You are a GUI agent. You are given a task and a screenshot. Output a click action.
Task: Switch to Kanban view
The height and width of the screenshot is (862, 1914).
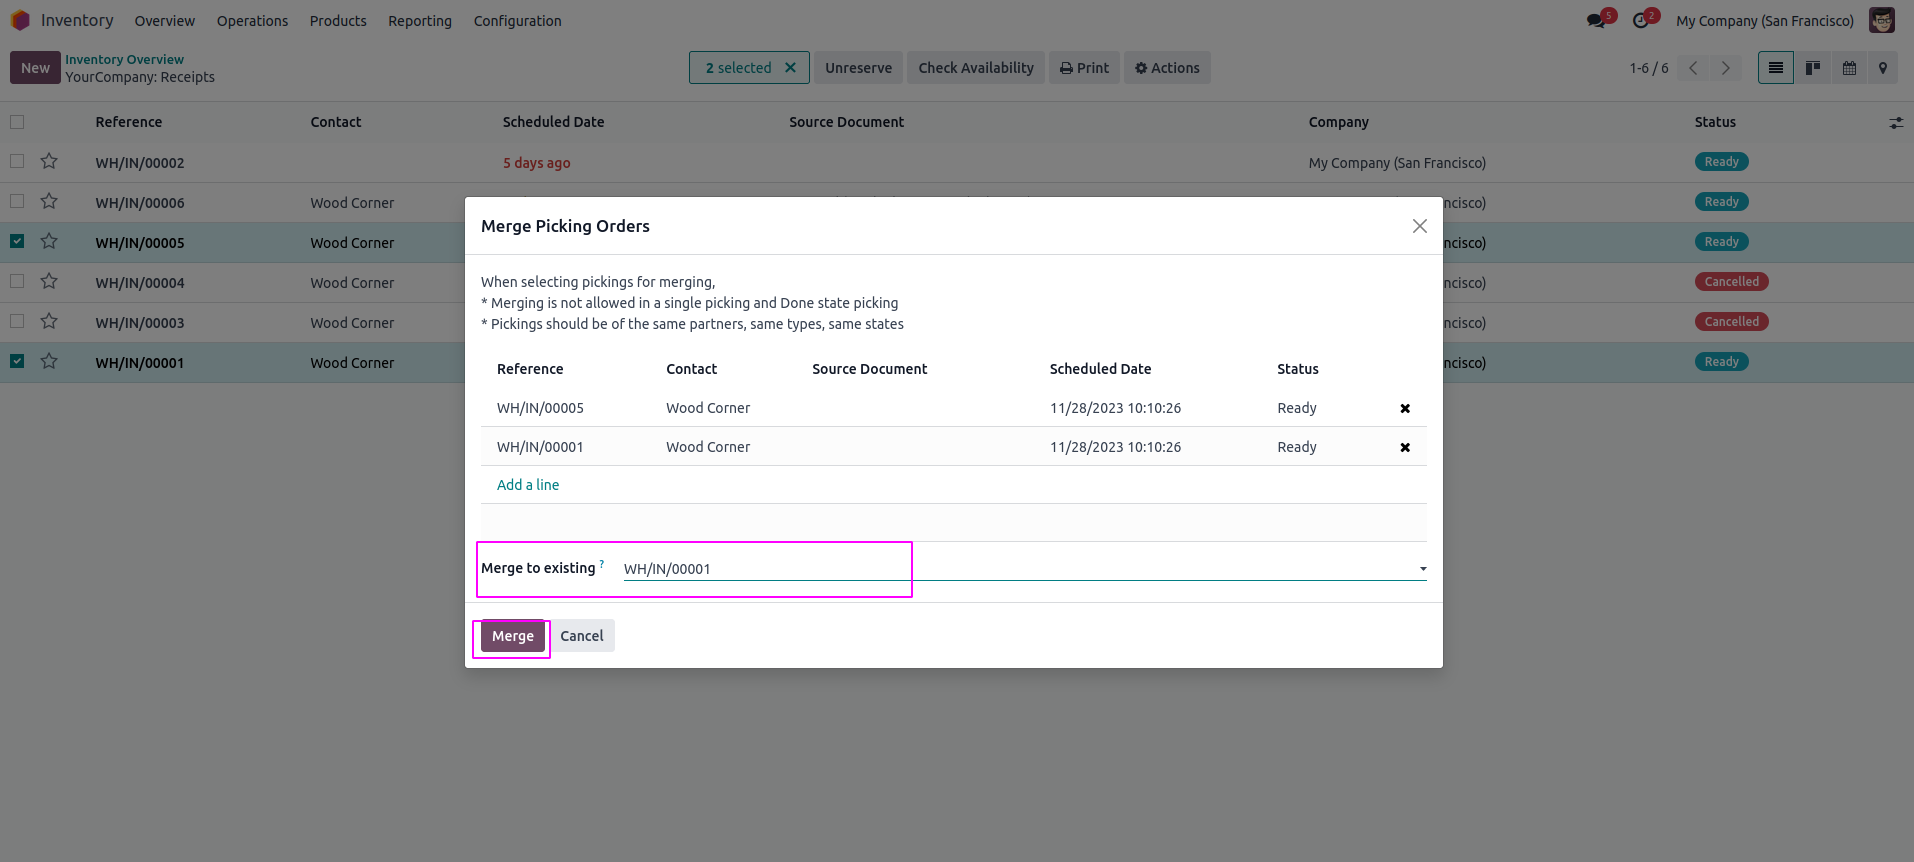1812,68
